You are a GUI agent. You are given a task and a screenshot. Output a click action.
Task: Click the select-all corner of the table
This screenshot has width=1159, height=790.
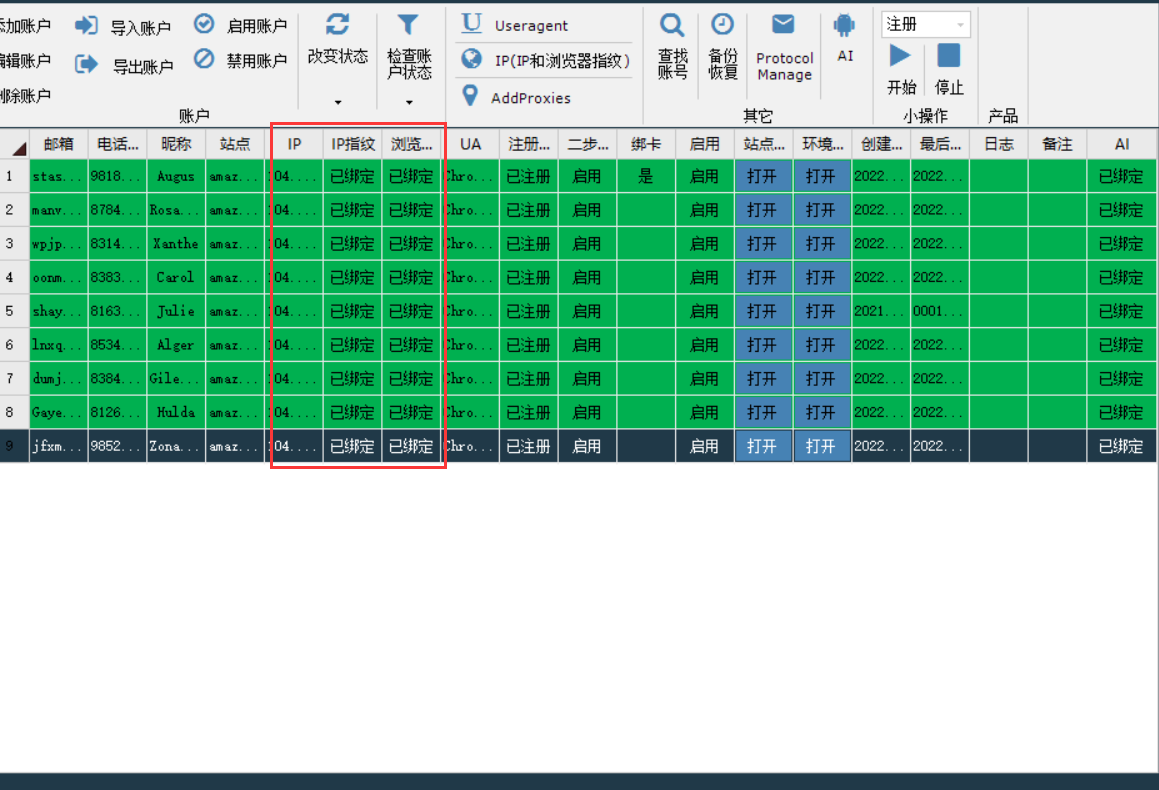(15, 144)
